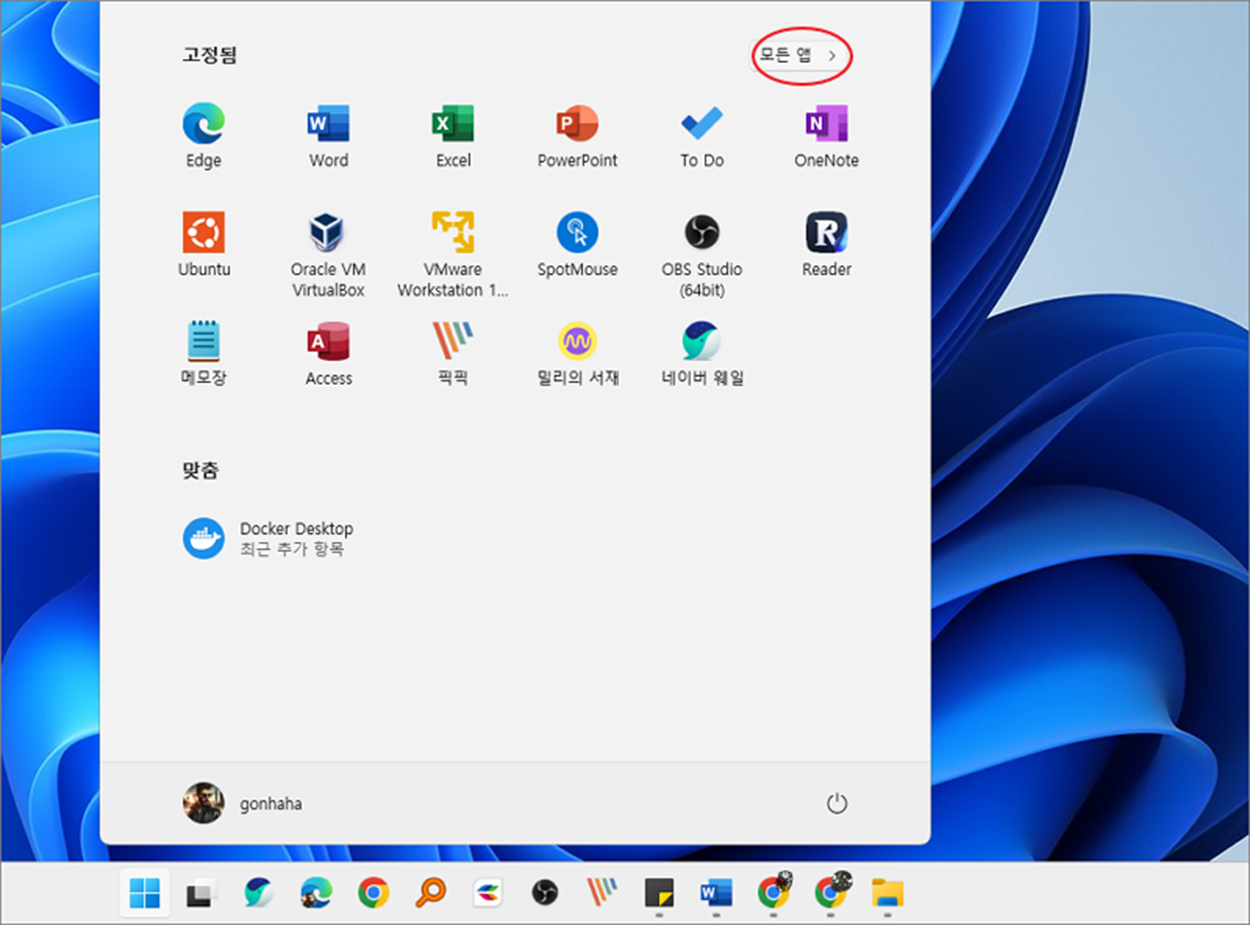Open Excel from the pinned apps

[453, 136]
